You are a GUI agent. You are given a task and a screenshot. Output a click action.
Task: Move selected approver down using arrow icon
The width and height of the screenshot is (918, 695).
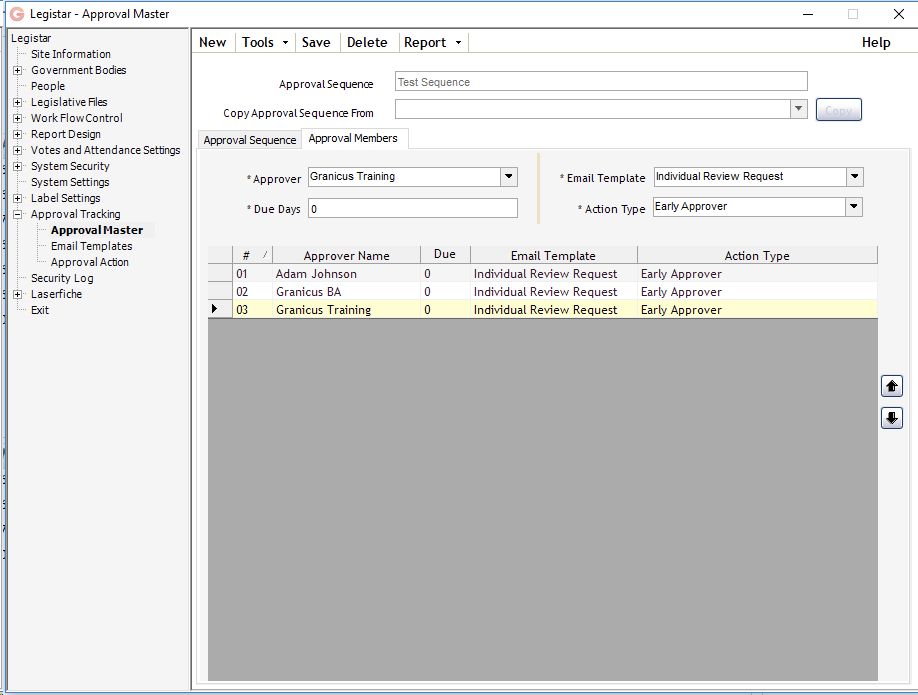(891, 418)
